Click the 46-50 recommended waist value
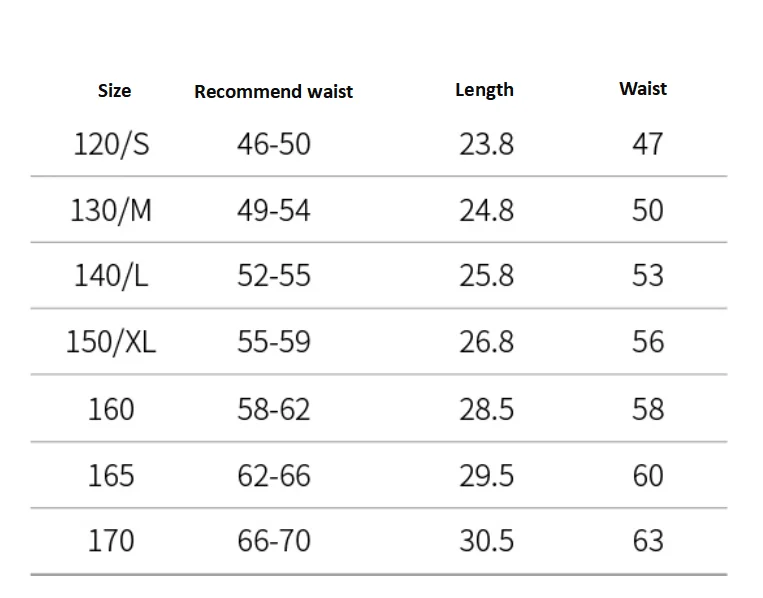This screenshot has width=763, height=598. (273, 144)
